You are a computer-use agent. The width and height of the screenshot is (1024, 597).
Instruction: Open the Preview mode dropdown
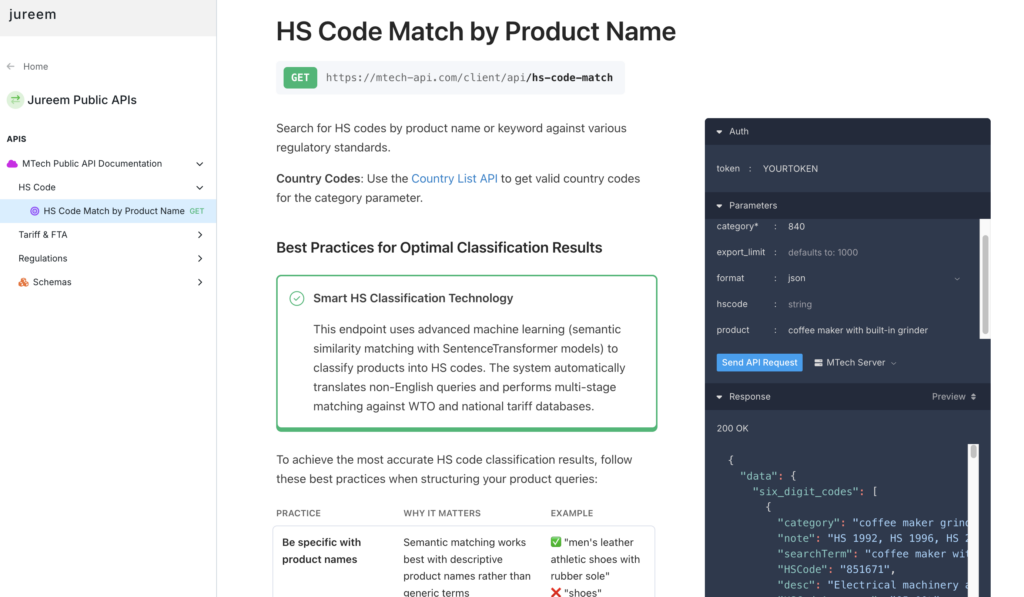(x=953, y=396)
